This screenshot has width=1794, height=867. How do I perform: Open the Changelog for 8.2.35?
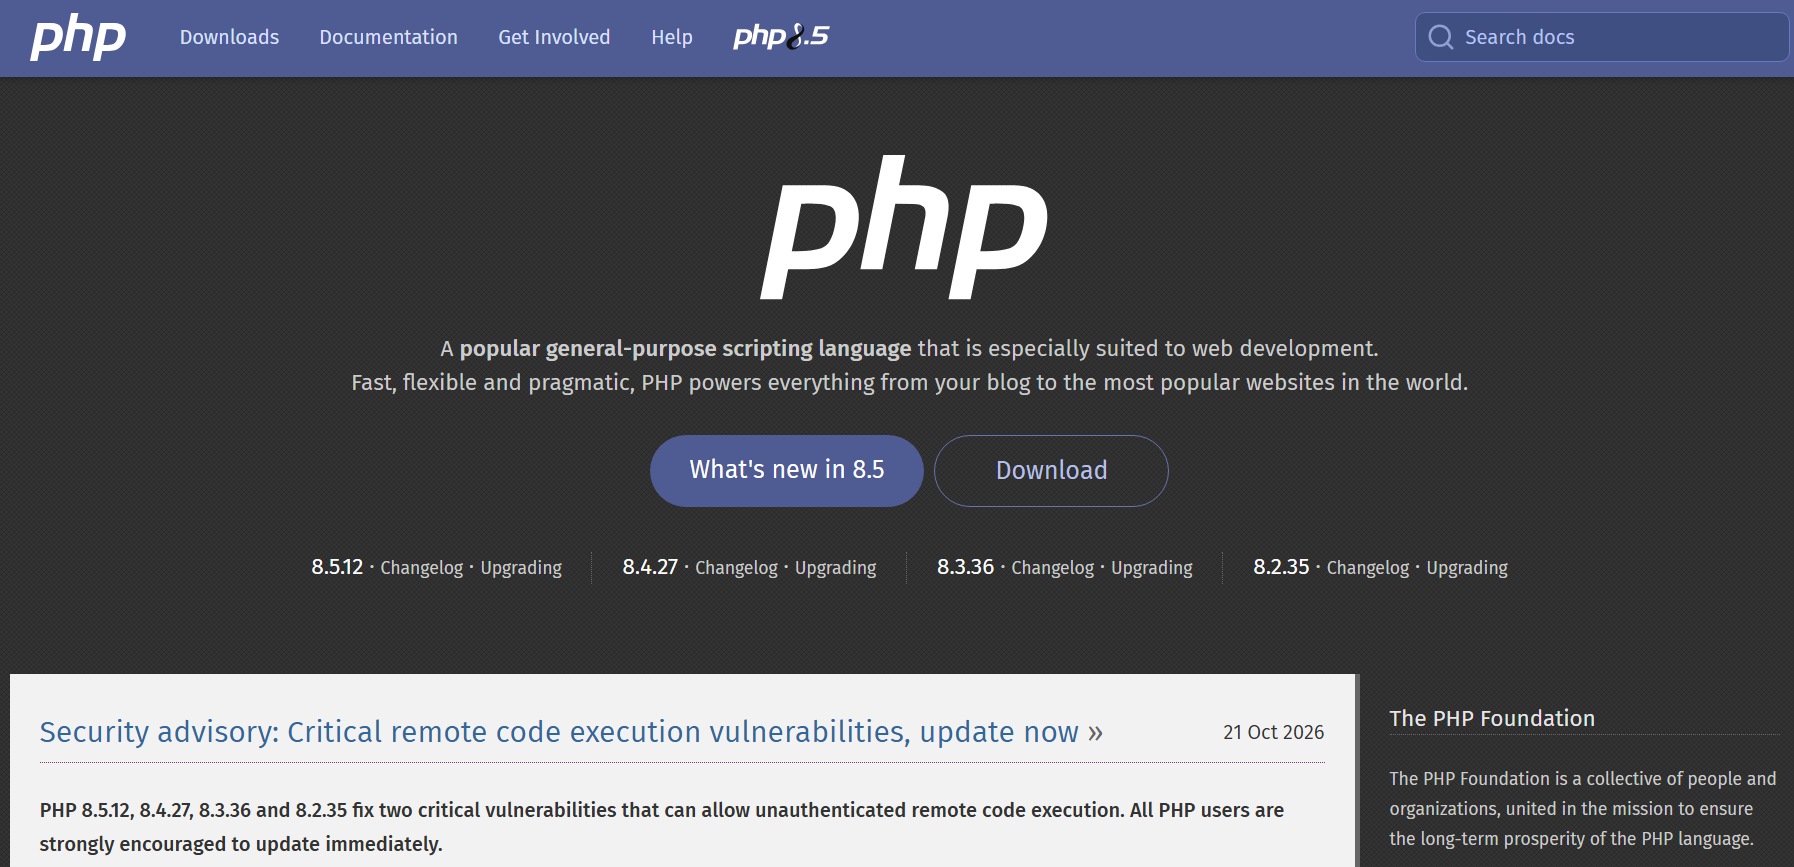pos(1368,568)
